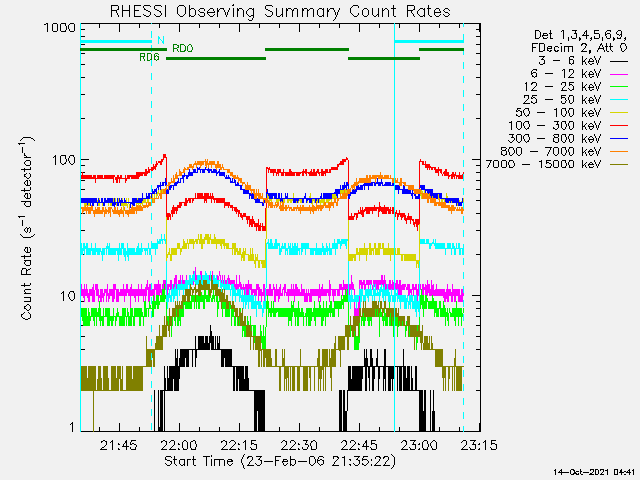Select the '12 - 25 keV' legend label

coord(562,87)
